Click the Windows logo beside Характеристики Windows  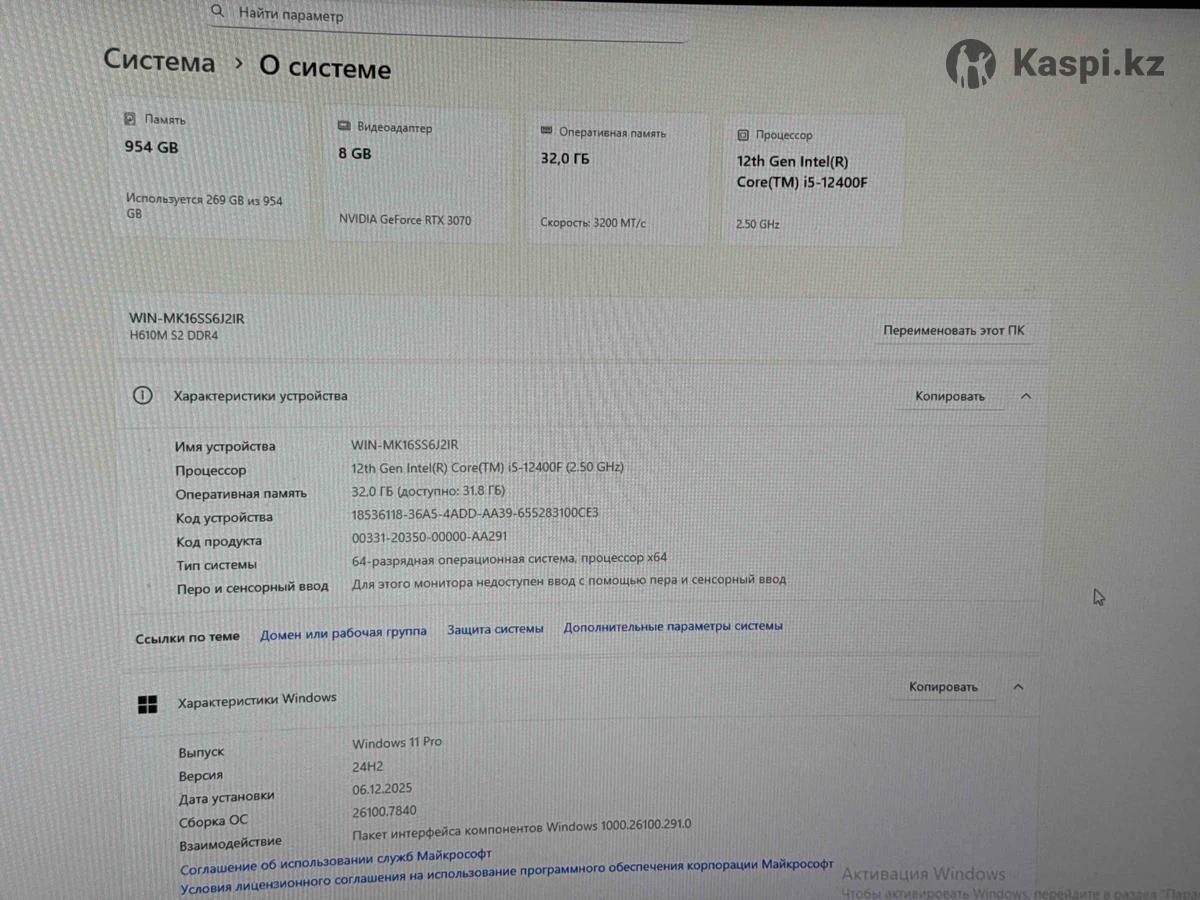pyautogui.click(x=147, y=704)
